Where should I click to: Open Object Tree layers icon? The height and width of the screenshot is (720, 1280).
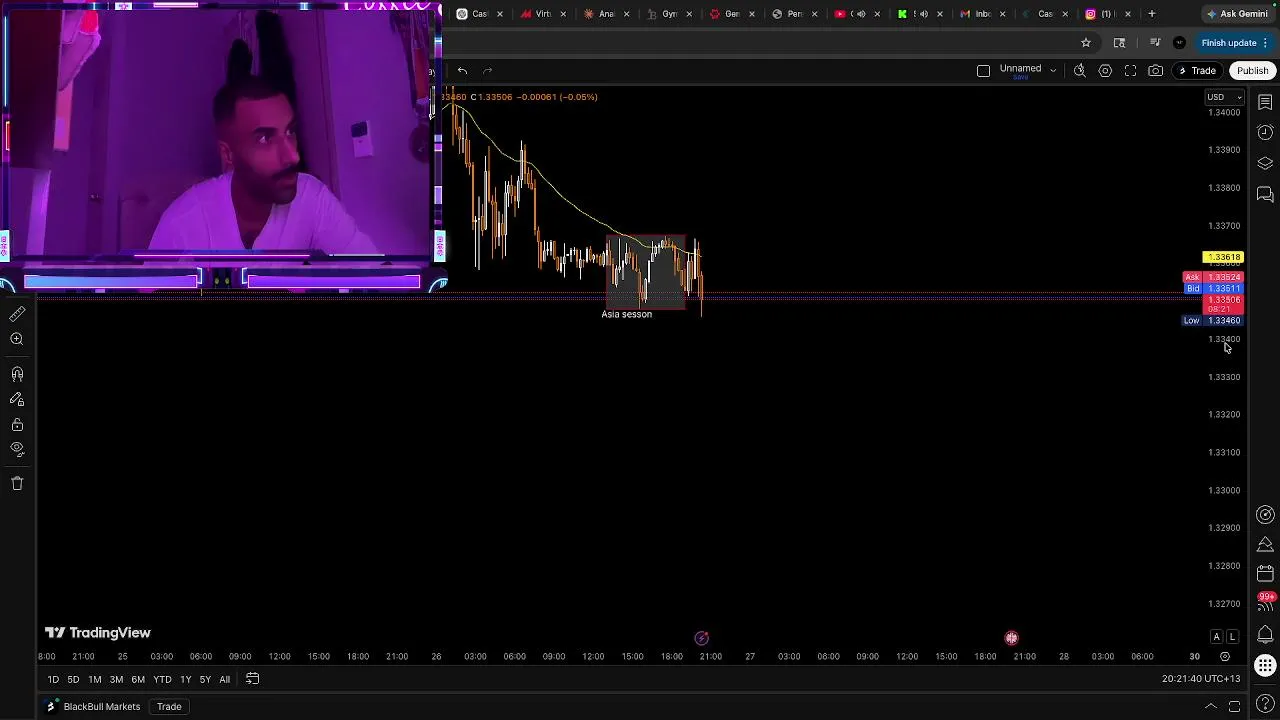[1265, 163]
